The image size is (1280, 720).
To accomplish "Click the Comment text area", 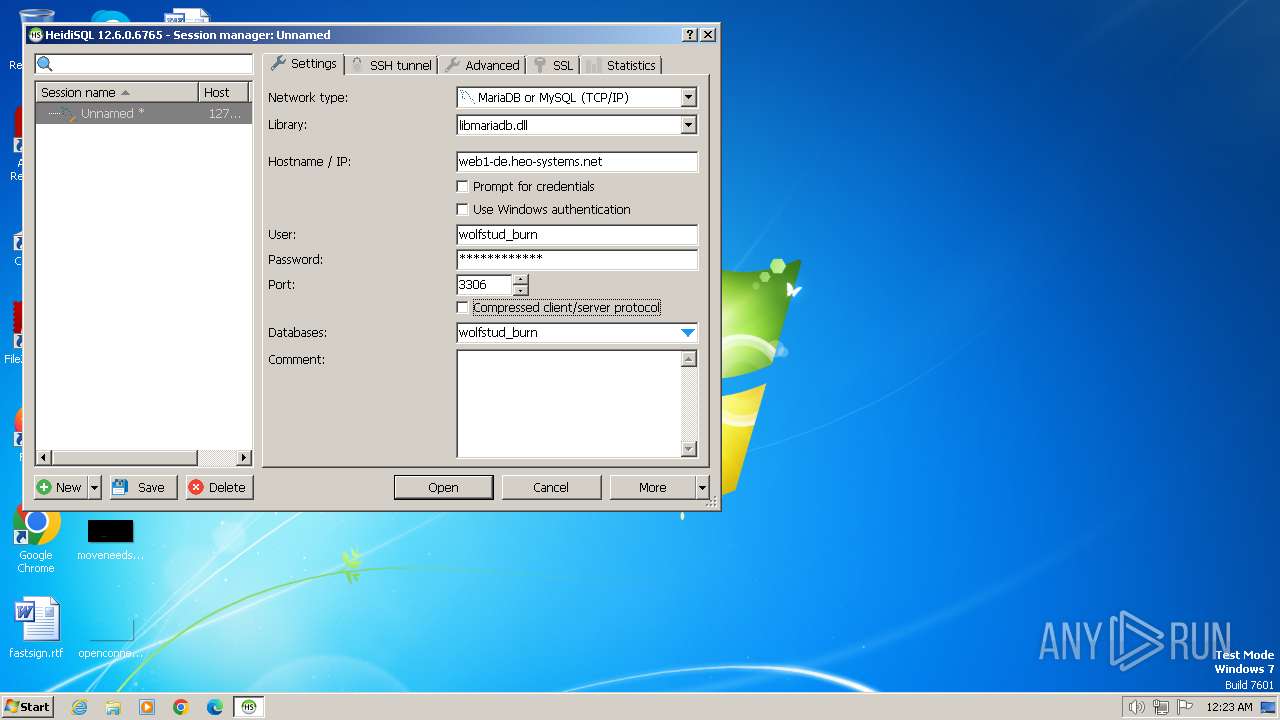I will click(569, 404).
